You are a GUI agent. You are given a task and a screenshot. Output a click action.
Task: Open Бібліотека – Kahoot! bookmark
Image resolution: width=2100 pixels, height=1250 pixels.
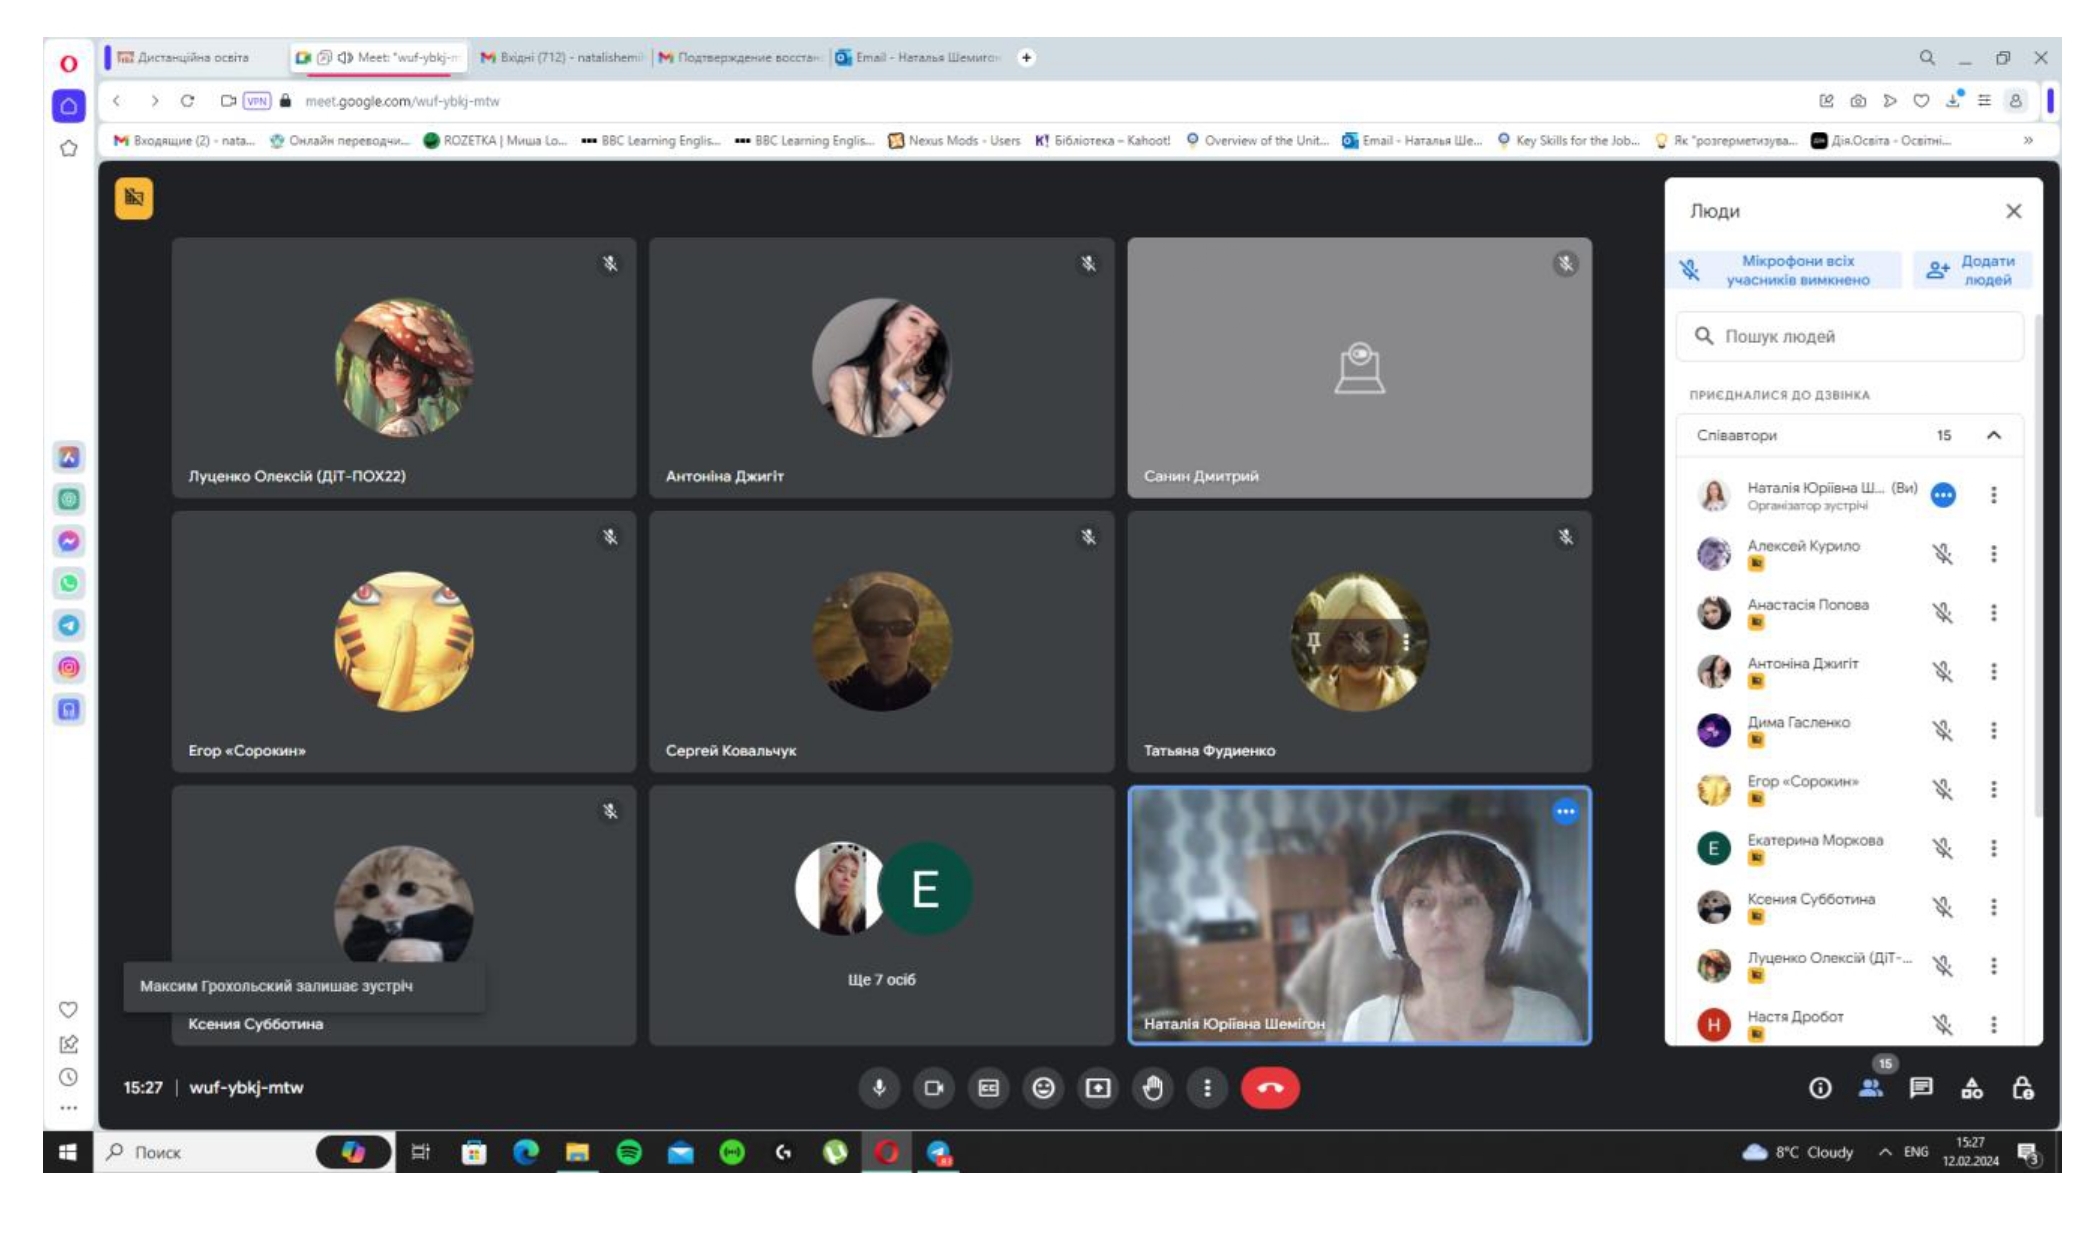[x=1102, y=141]
